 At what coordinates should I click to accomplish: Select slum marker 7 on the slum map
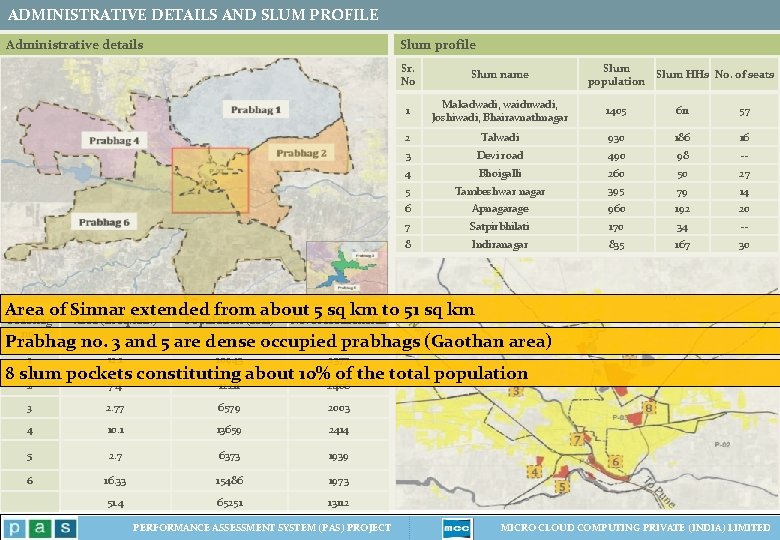click(x=577, y=440)
